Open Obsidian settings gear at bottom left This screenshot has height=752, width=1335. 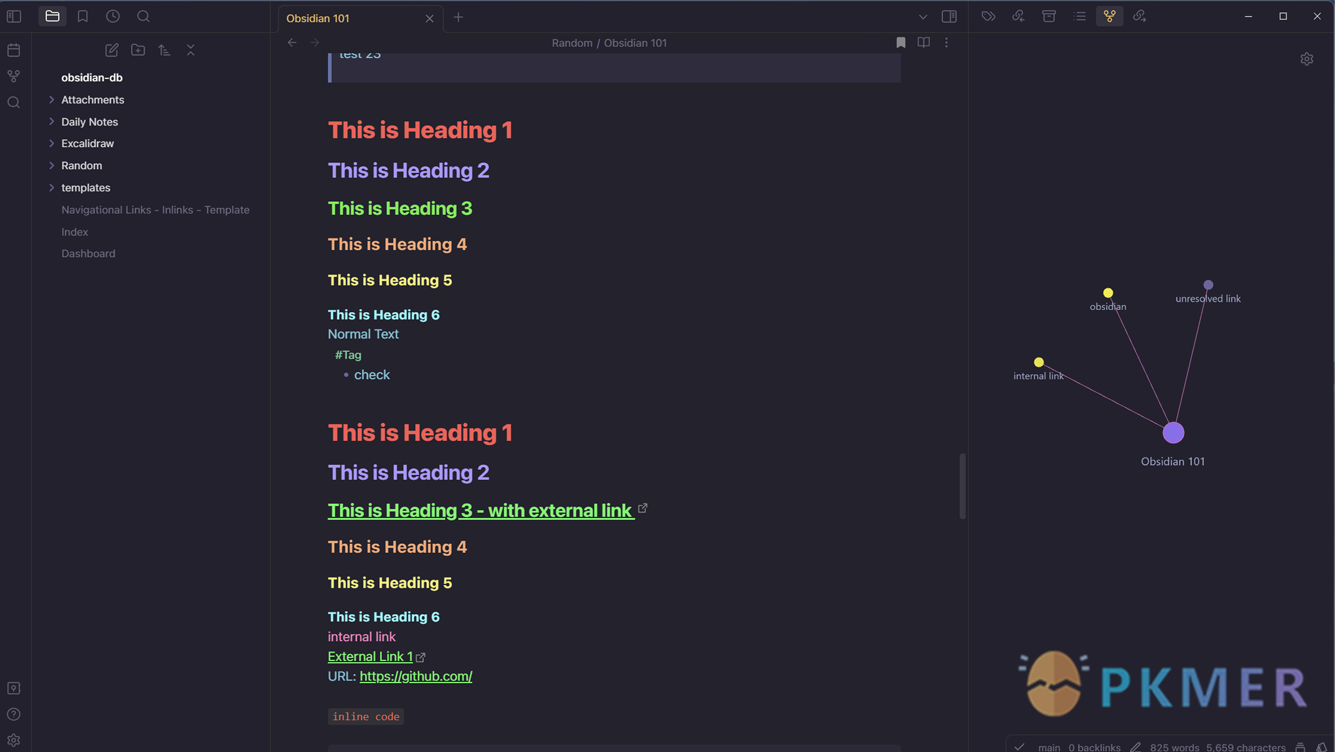[x=14, y=740]
